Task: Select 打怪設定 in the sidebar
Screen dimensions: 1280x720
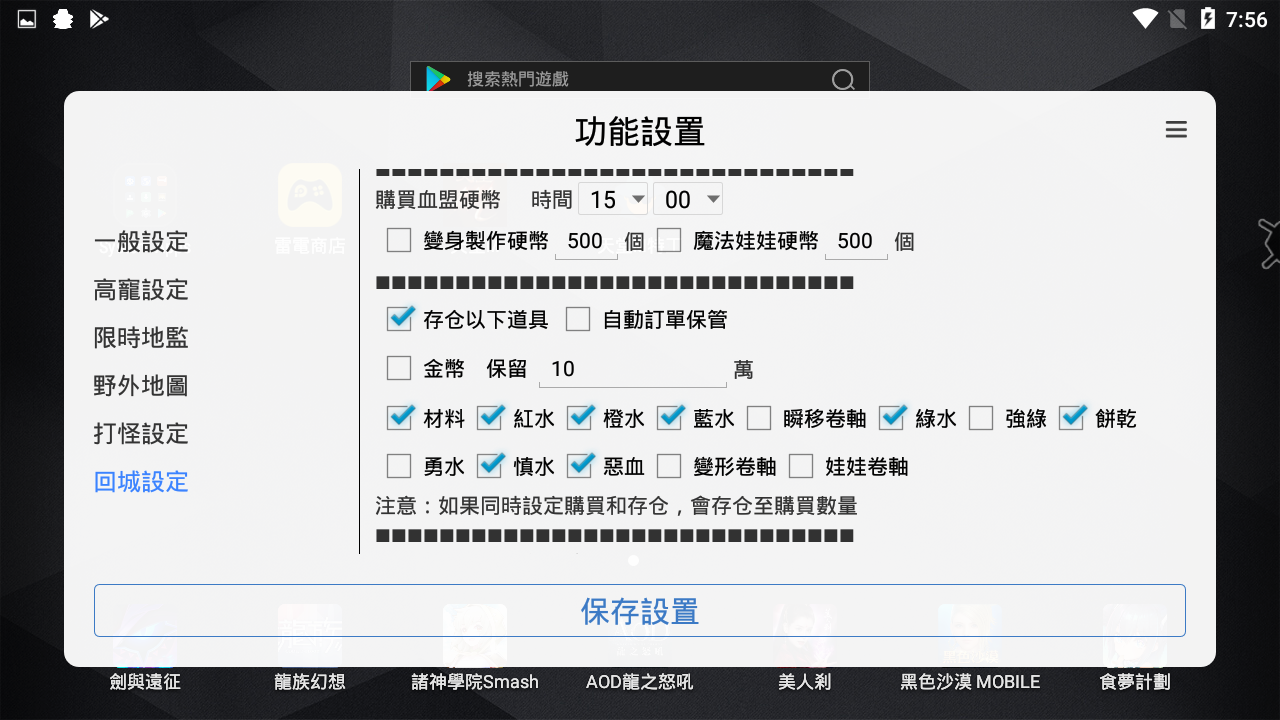Action: point(140,433)
